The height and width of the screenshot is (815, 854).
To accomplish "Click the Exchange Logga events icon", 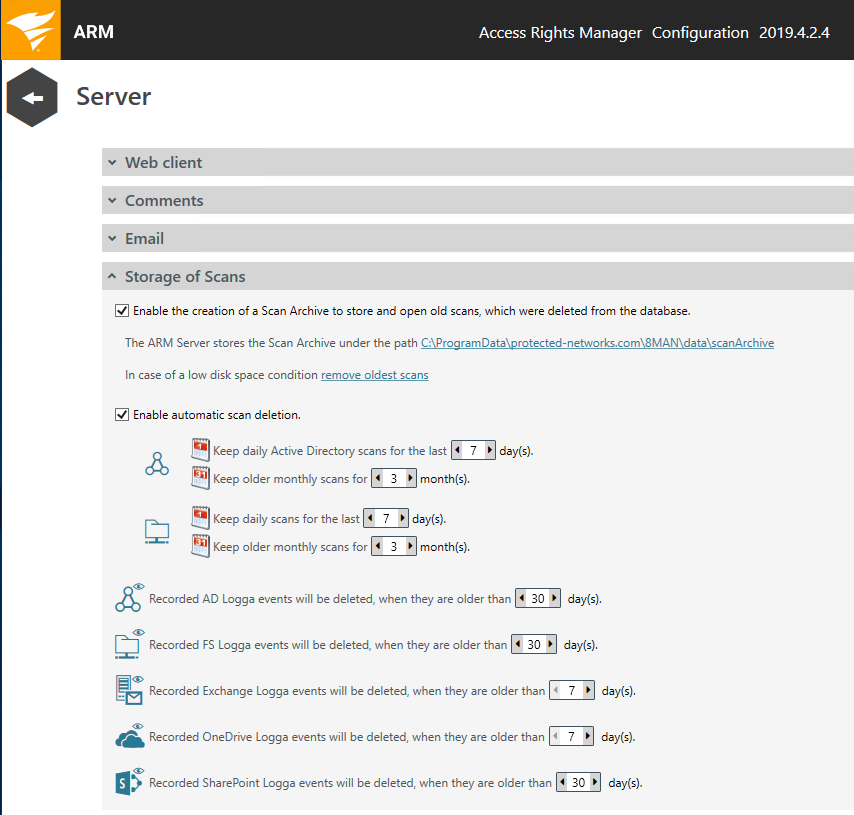I will (x=130, y=690).
